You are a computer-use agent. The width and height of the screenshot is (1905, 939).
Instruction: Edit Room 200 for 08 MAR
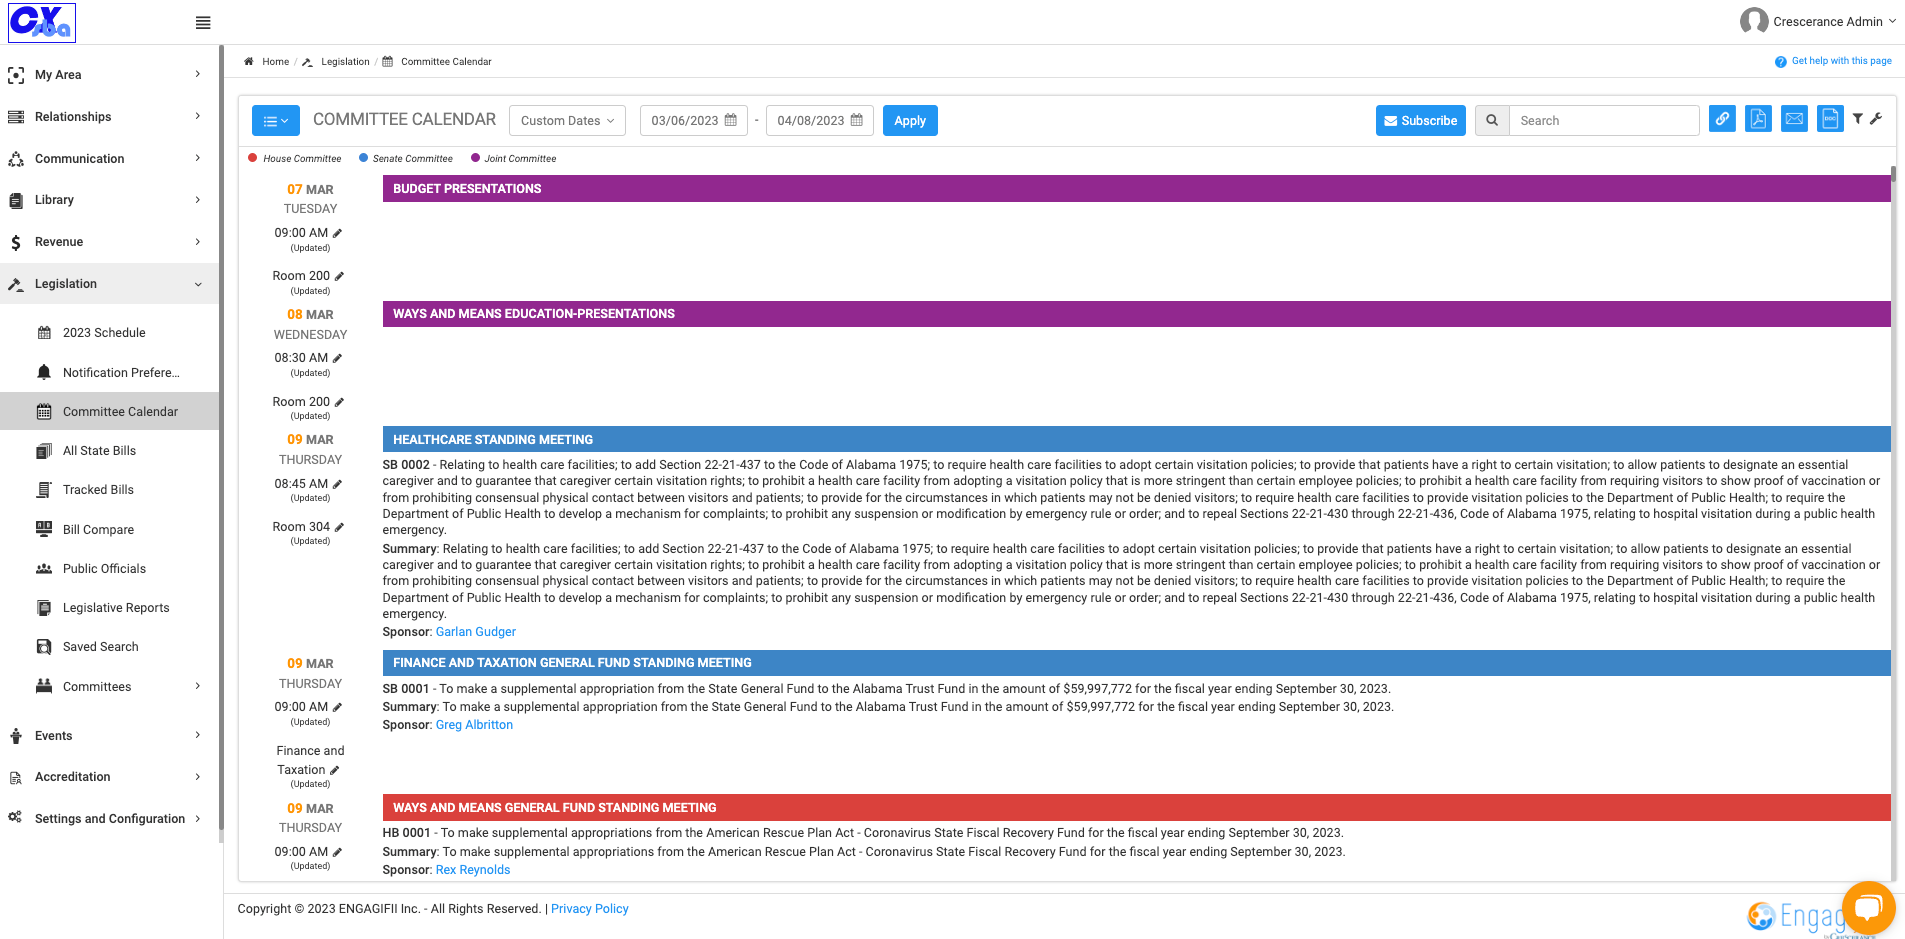pos(339,402)
